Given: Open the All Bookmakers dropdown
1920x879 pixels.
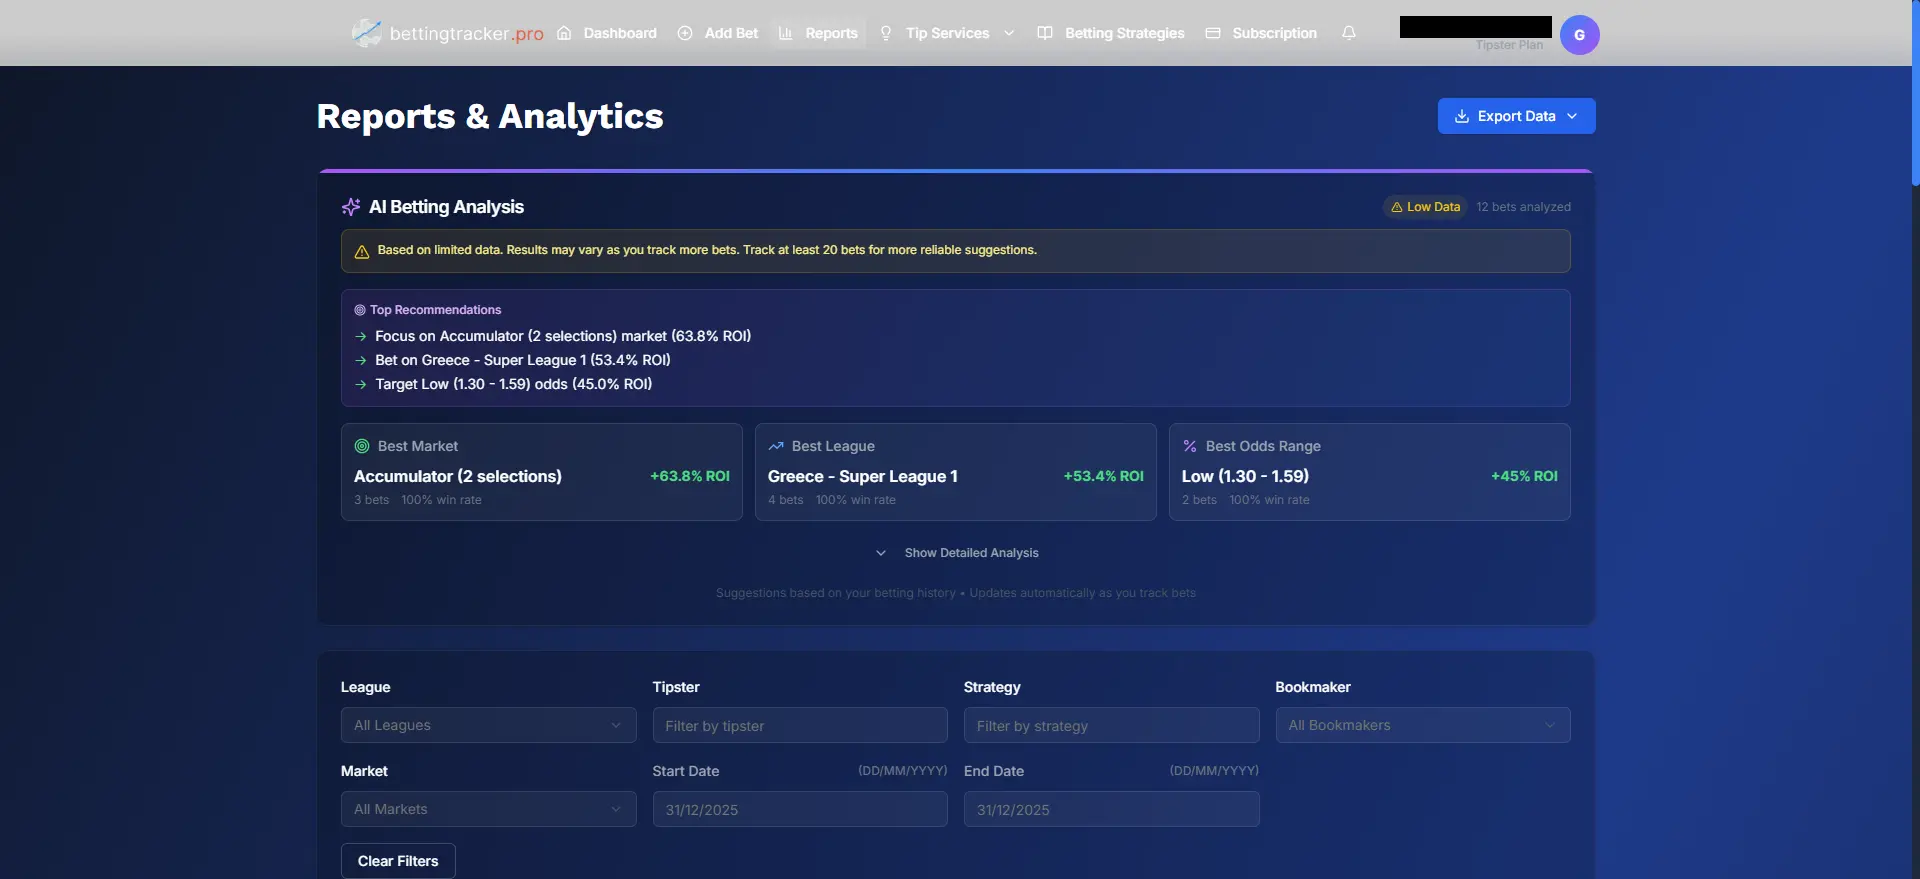Looking at the screenshot, I should point(1422,725).
